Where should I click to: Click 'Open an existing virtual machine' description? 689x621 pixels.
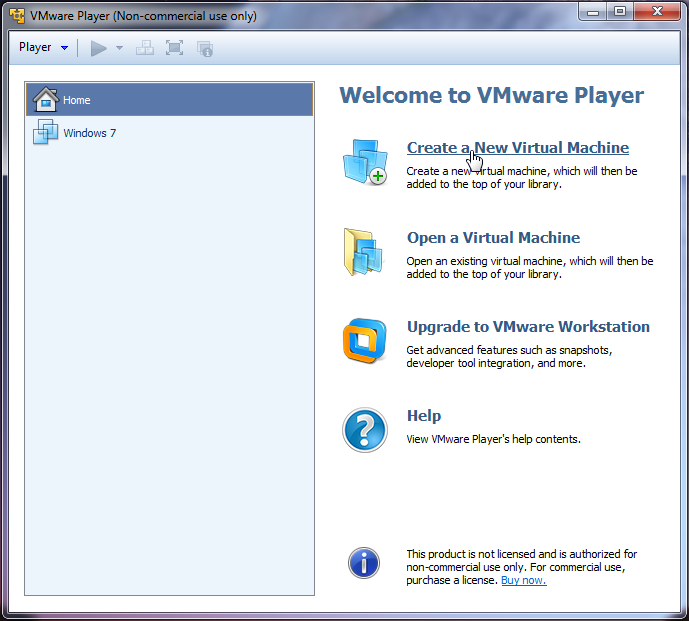pos(530,268)
